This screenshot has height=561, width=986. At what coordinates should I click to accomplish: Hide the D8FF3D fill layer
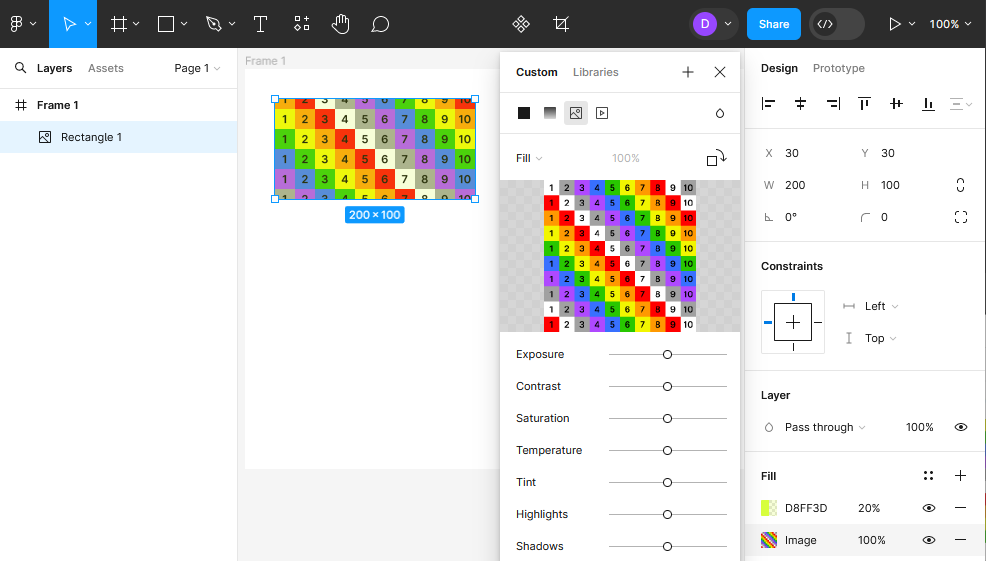(928, 508)
